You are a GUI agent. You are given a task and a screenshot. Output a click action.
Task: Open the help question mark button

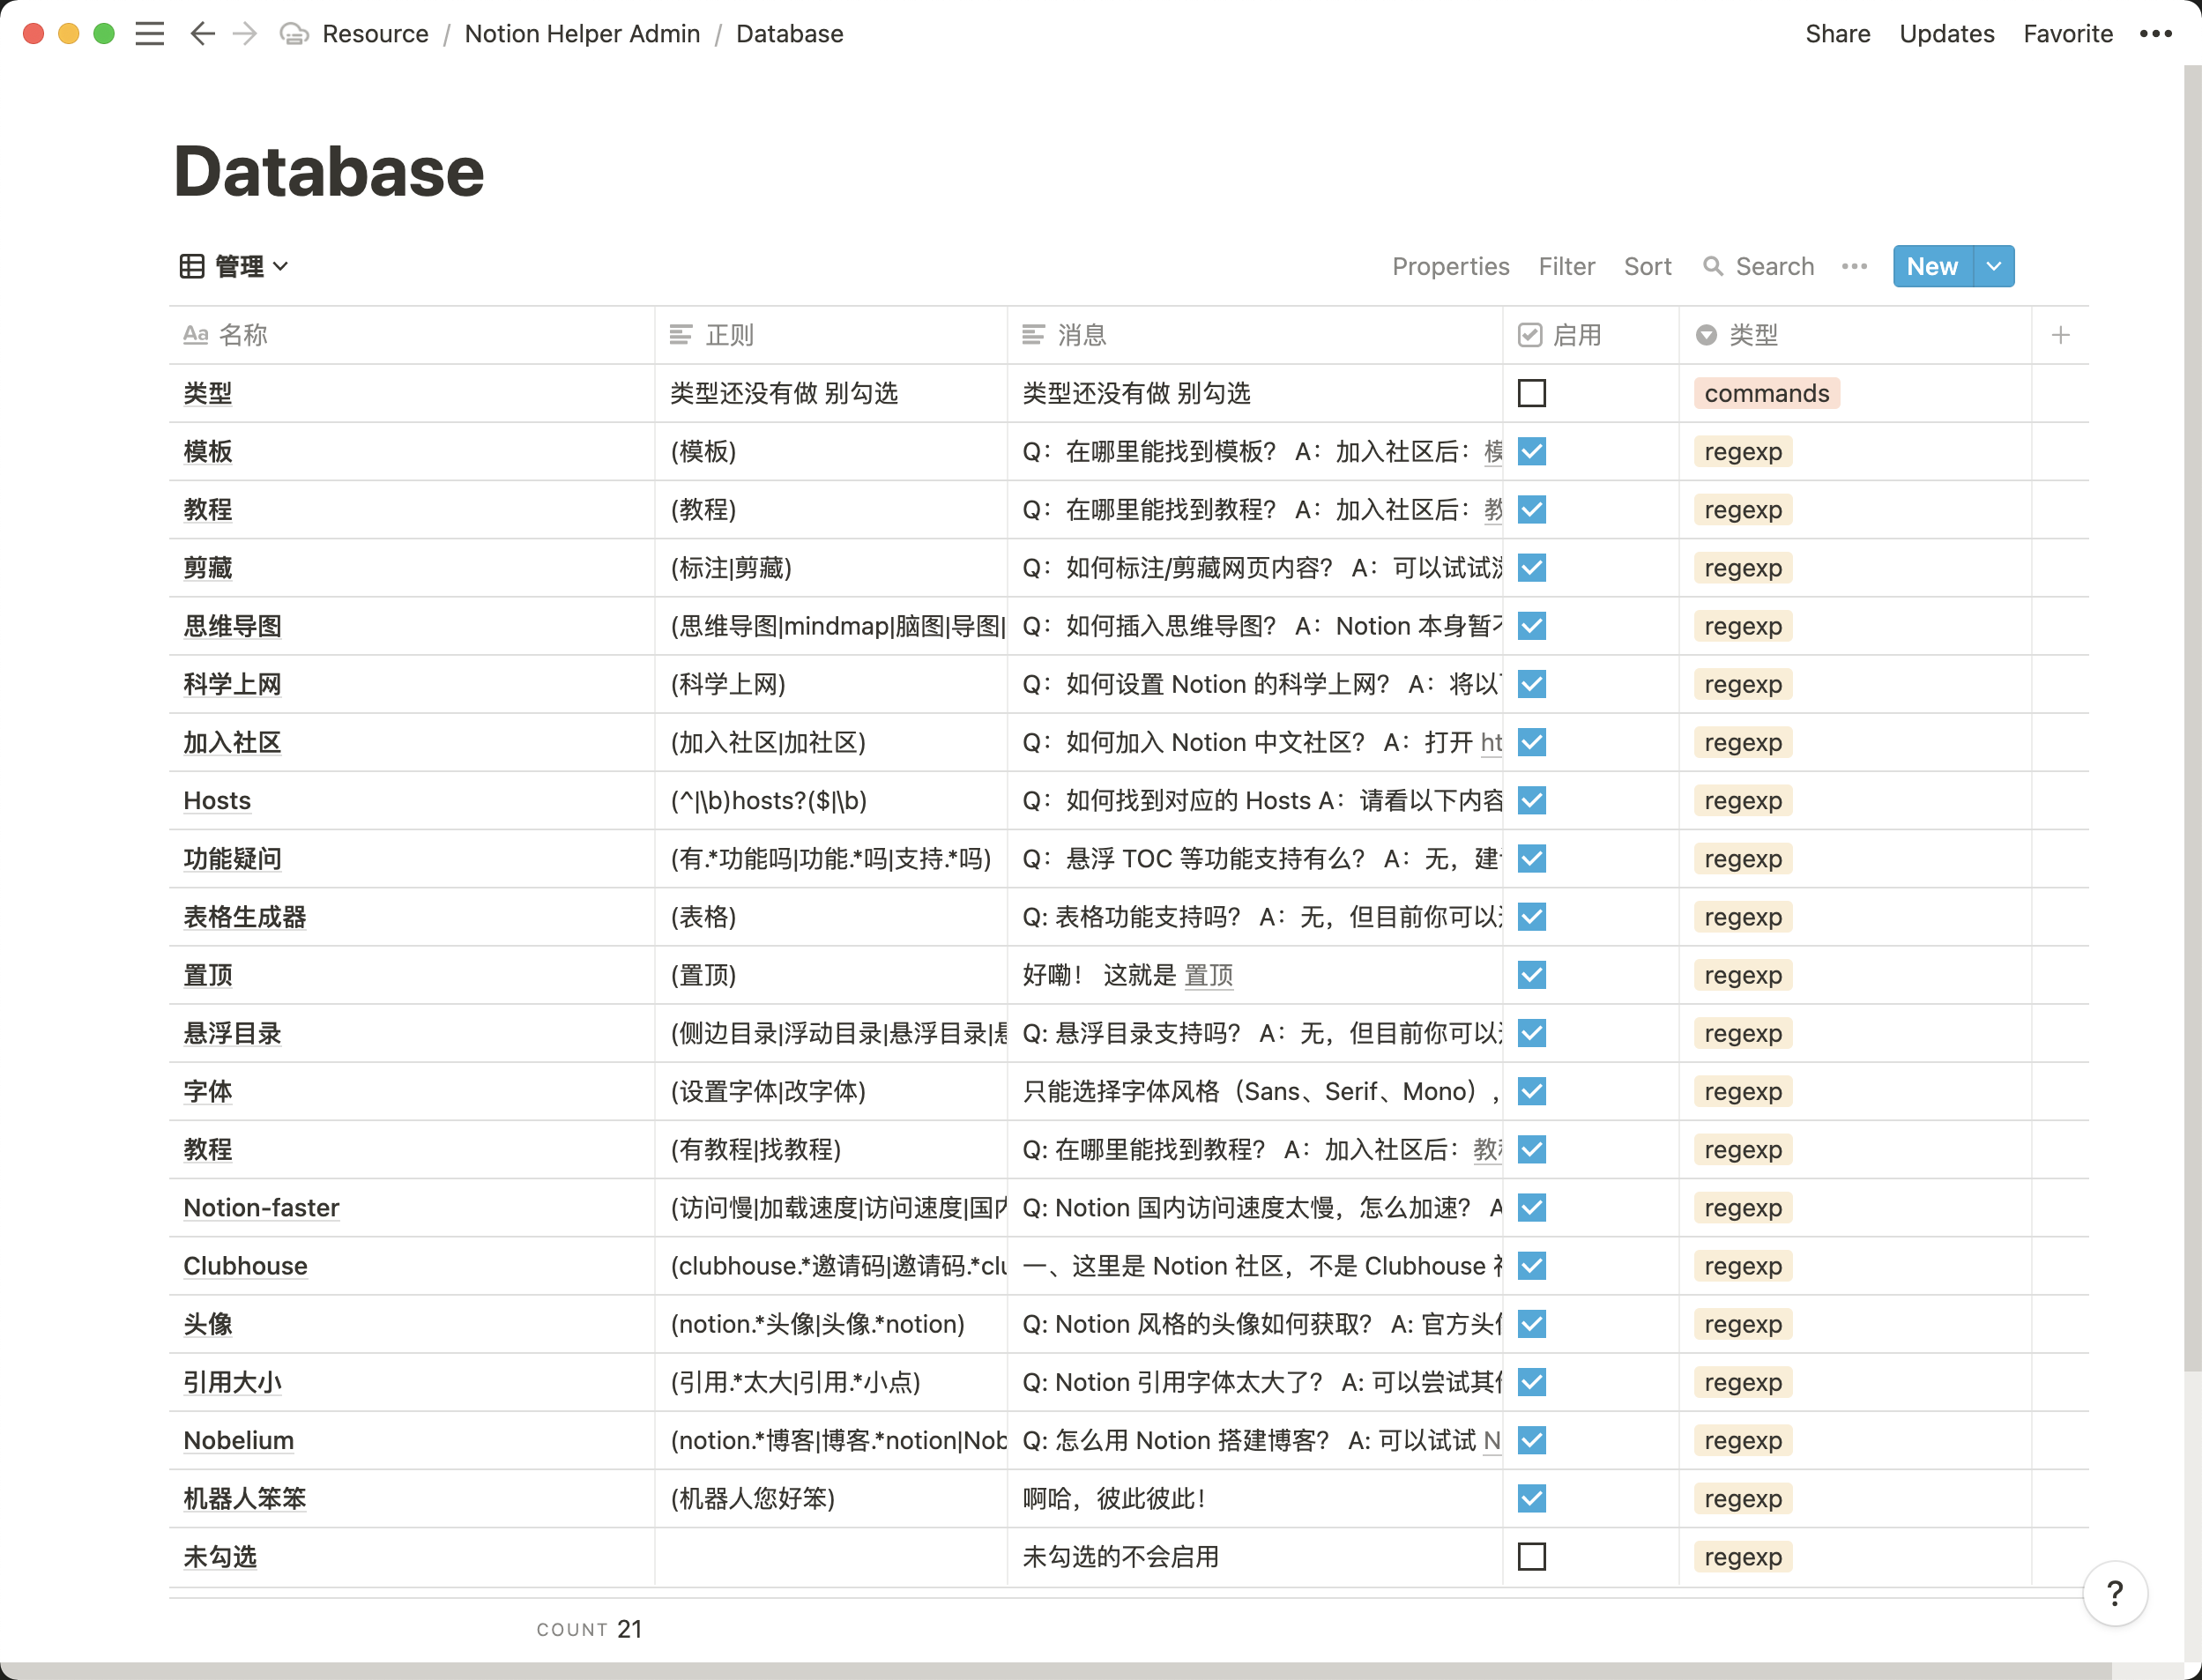(x=2114, y=1593)
